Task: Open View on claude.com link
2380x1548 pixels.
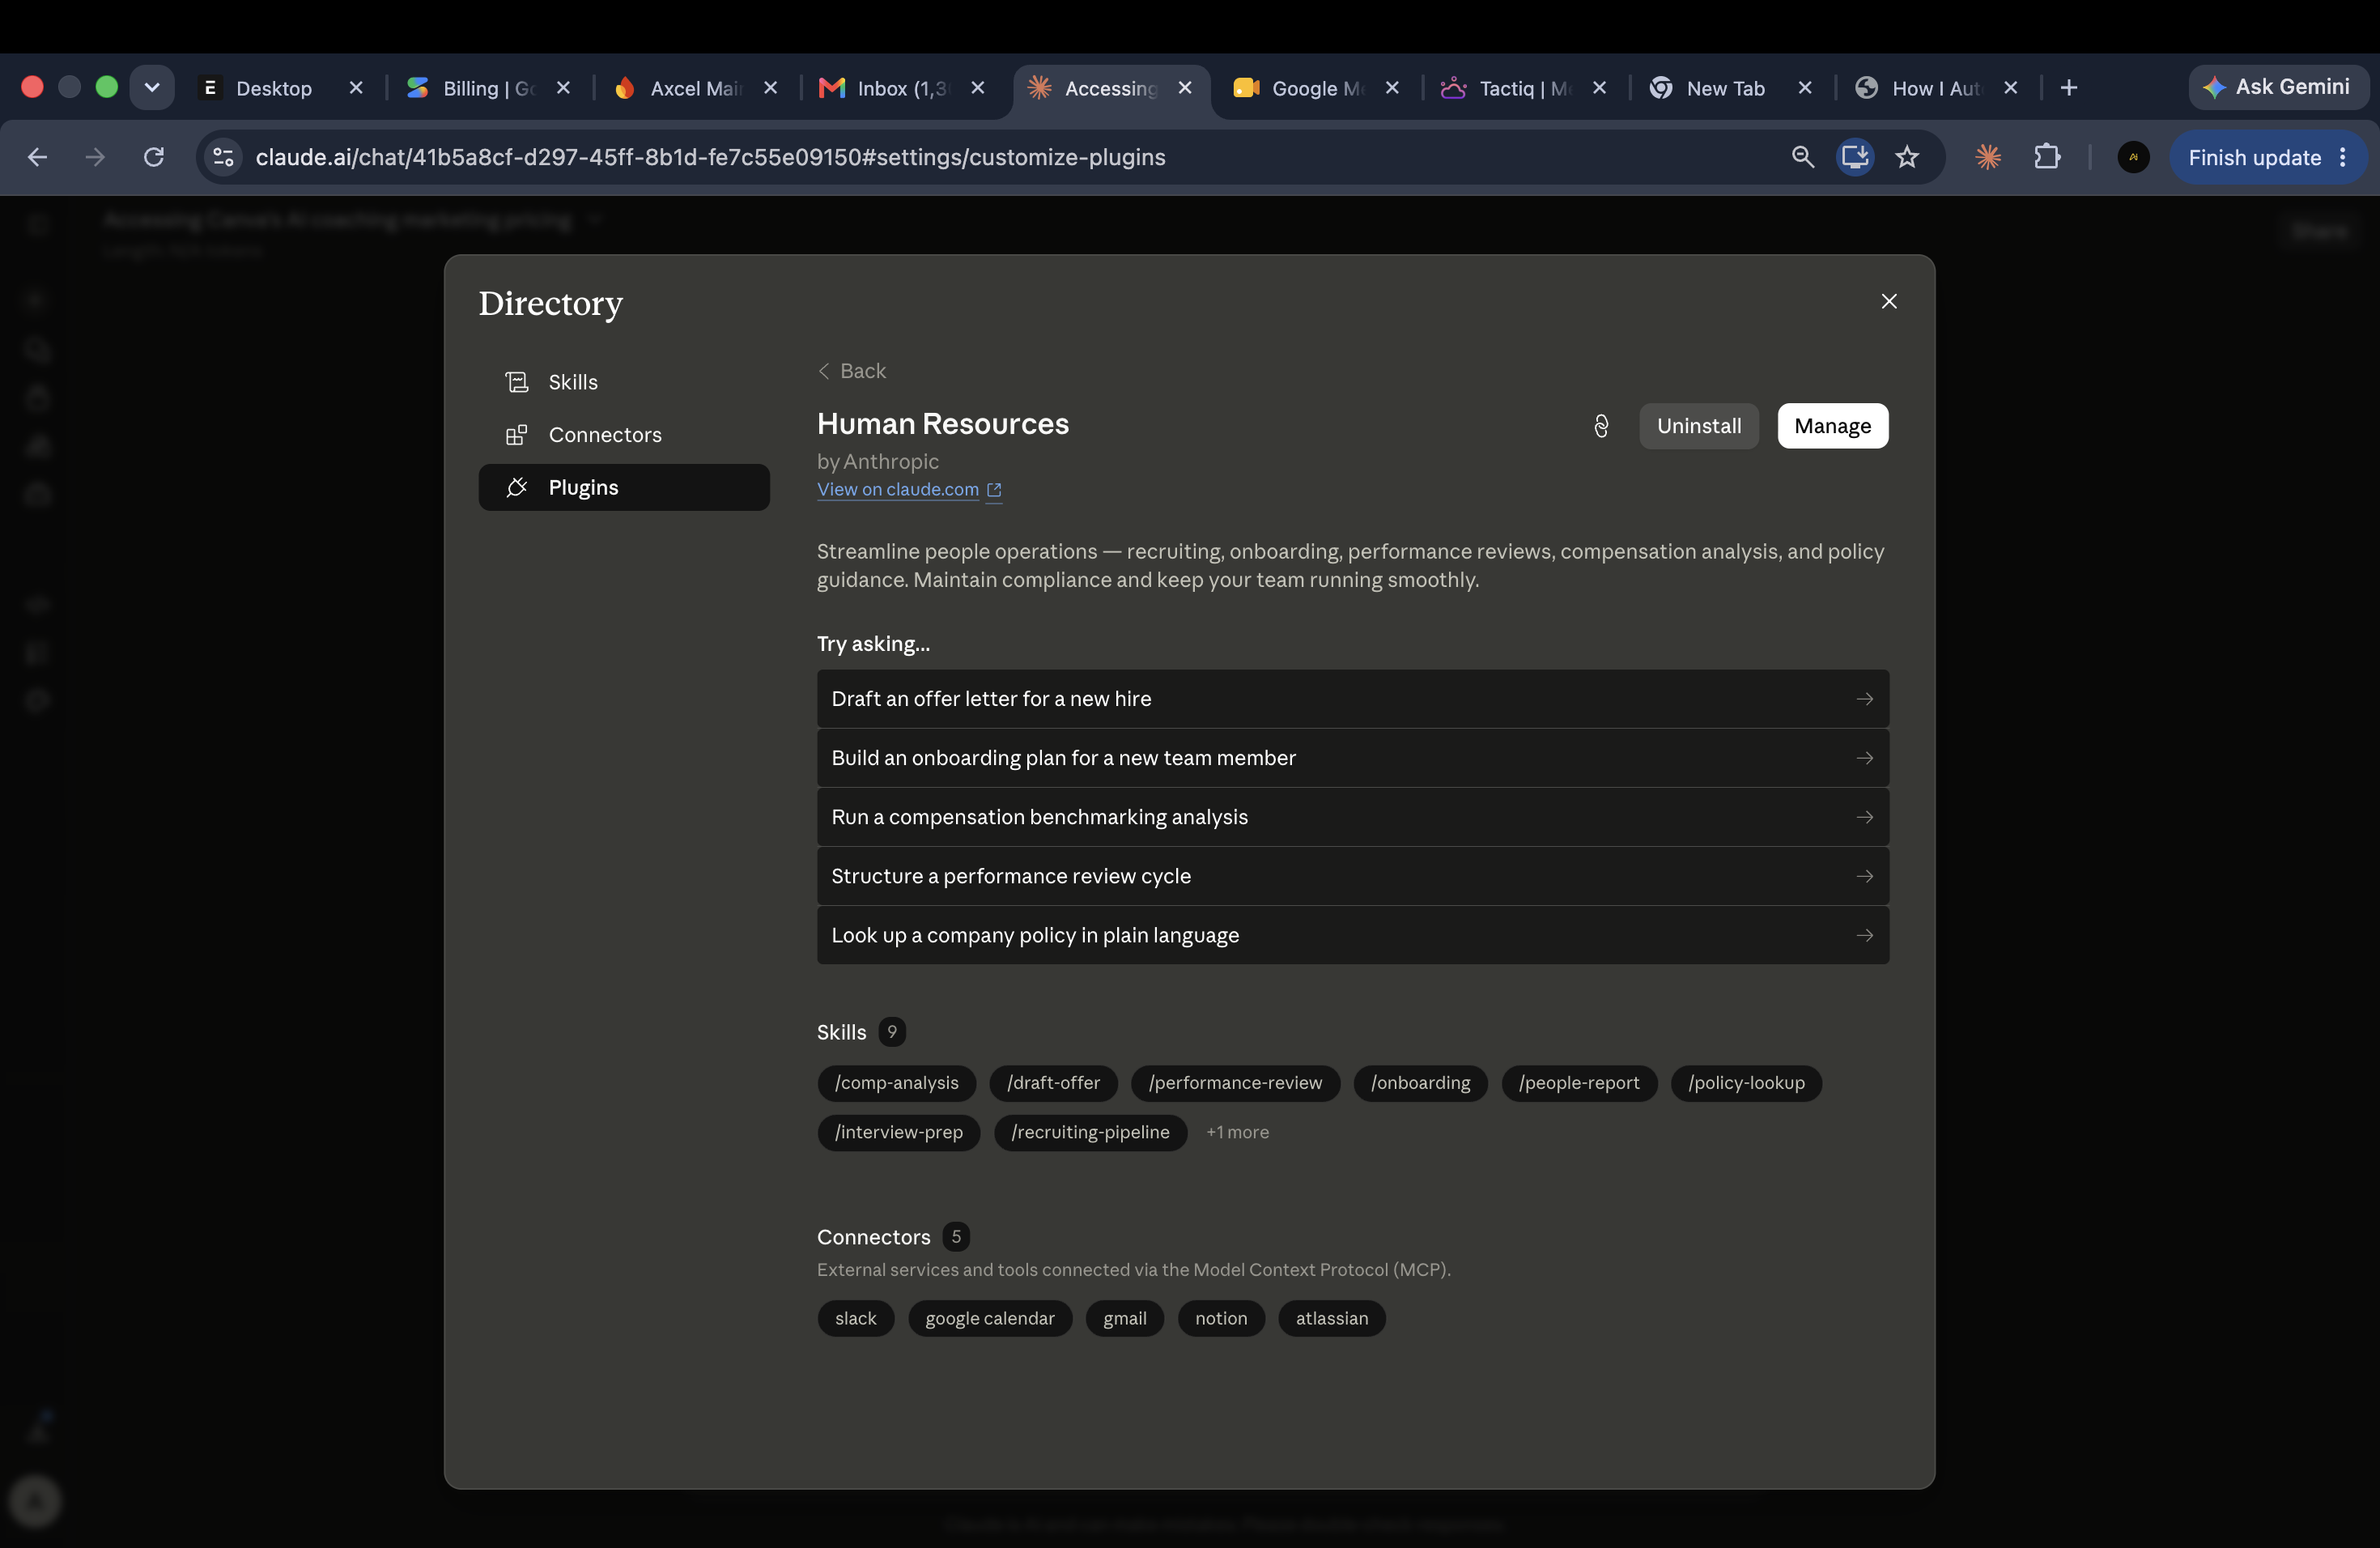Action: [909, 490]
